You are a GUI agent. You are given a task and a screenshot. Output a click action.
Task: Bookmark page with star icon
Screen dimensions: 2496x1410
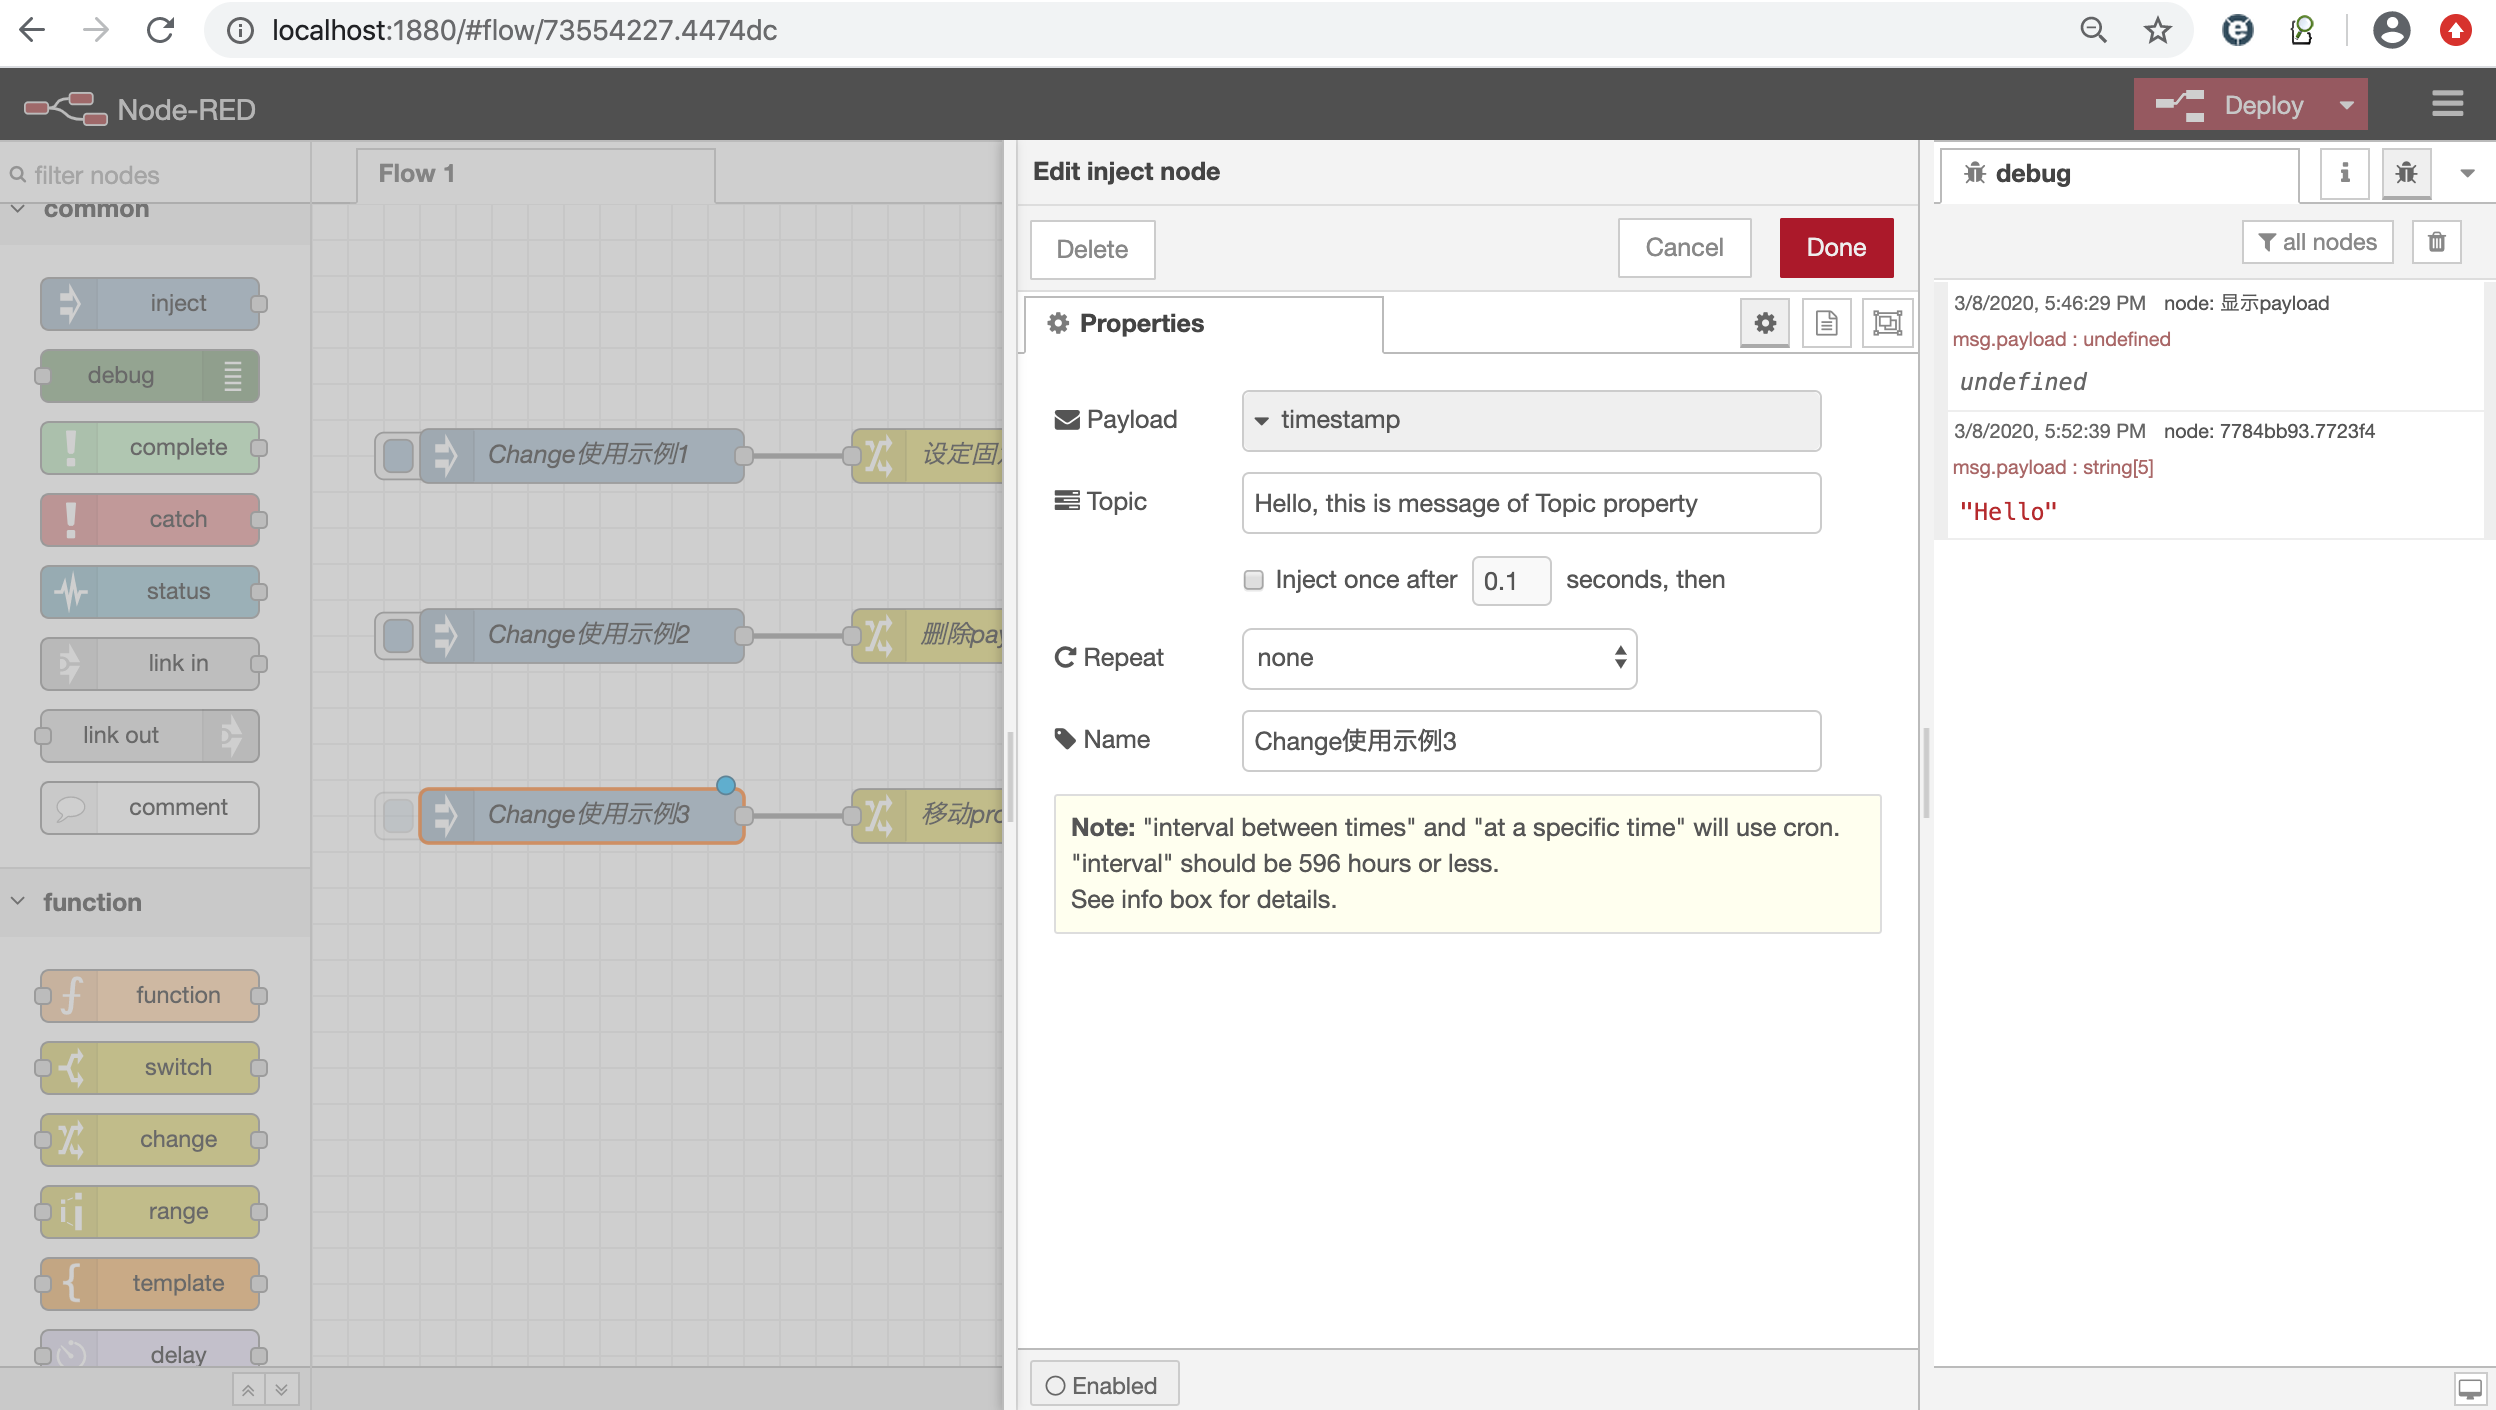tap(2157, 30)
